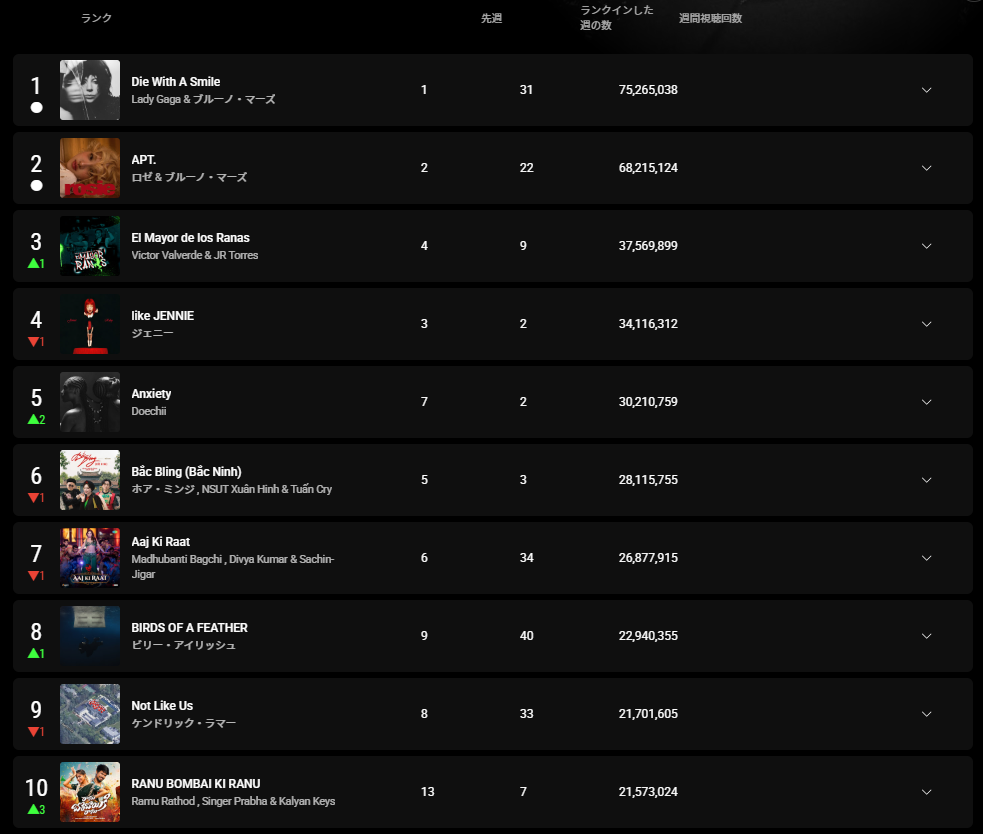Click the RANU BOMBAI KI RANU title
The image size is (983, 834).
pyautogui.click(x=196, y=783)
